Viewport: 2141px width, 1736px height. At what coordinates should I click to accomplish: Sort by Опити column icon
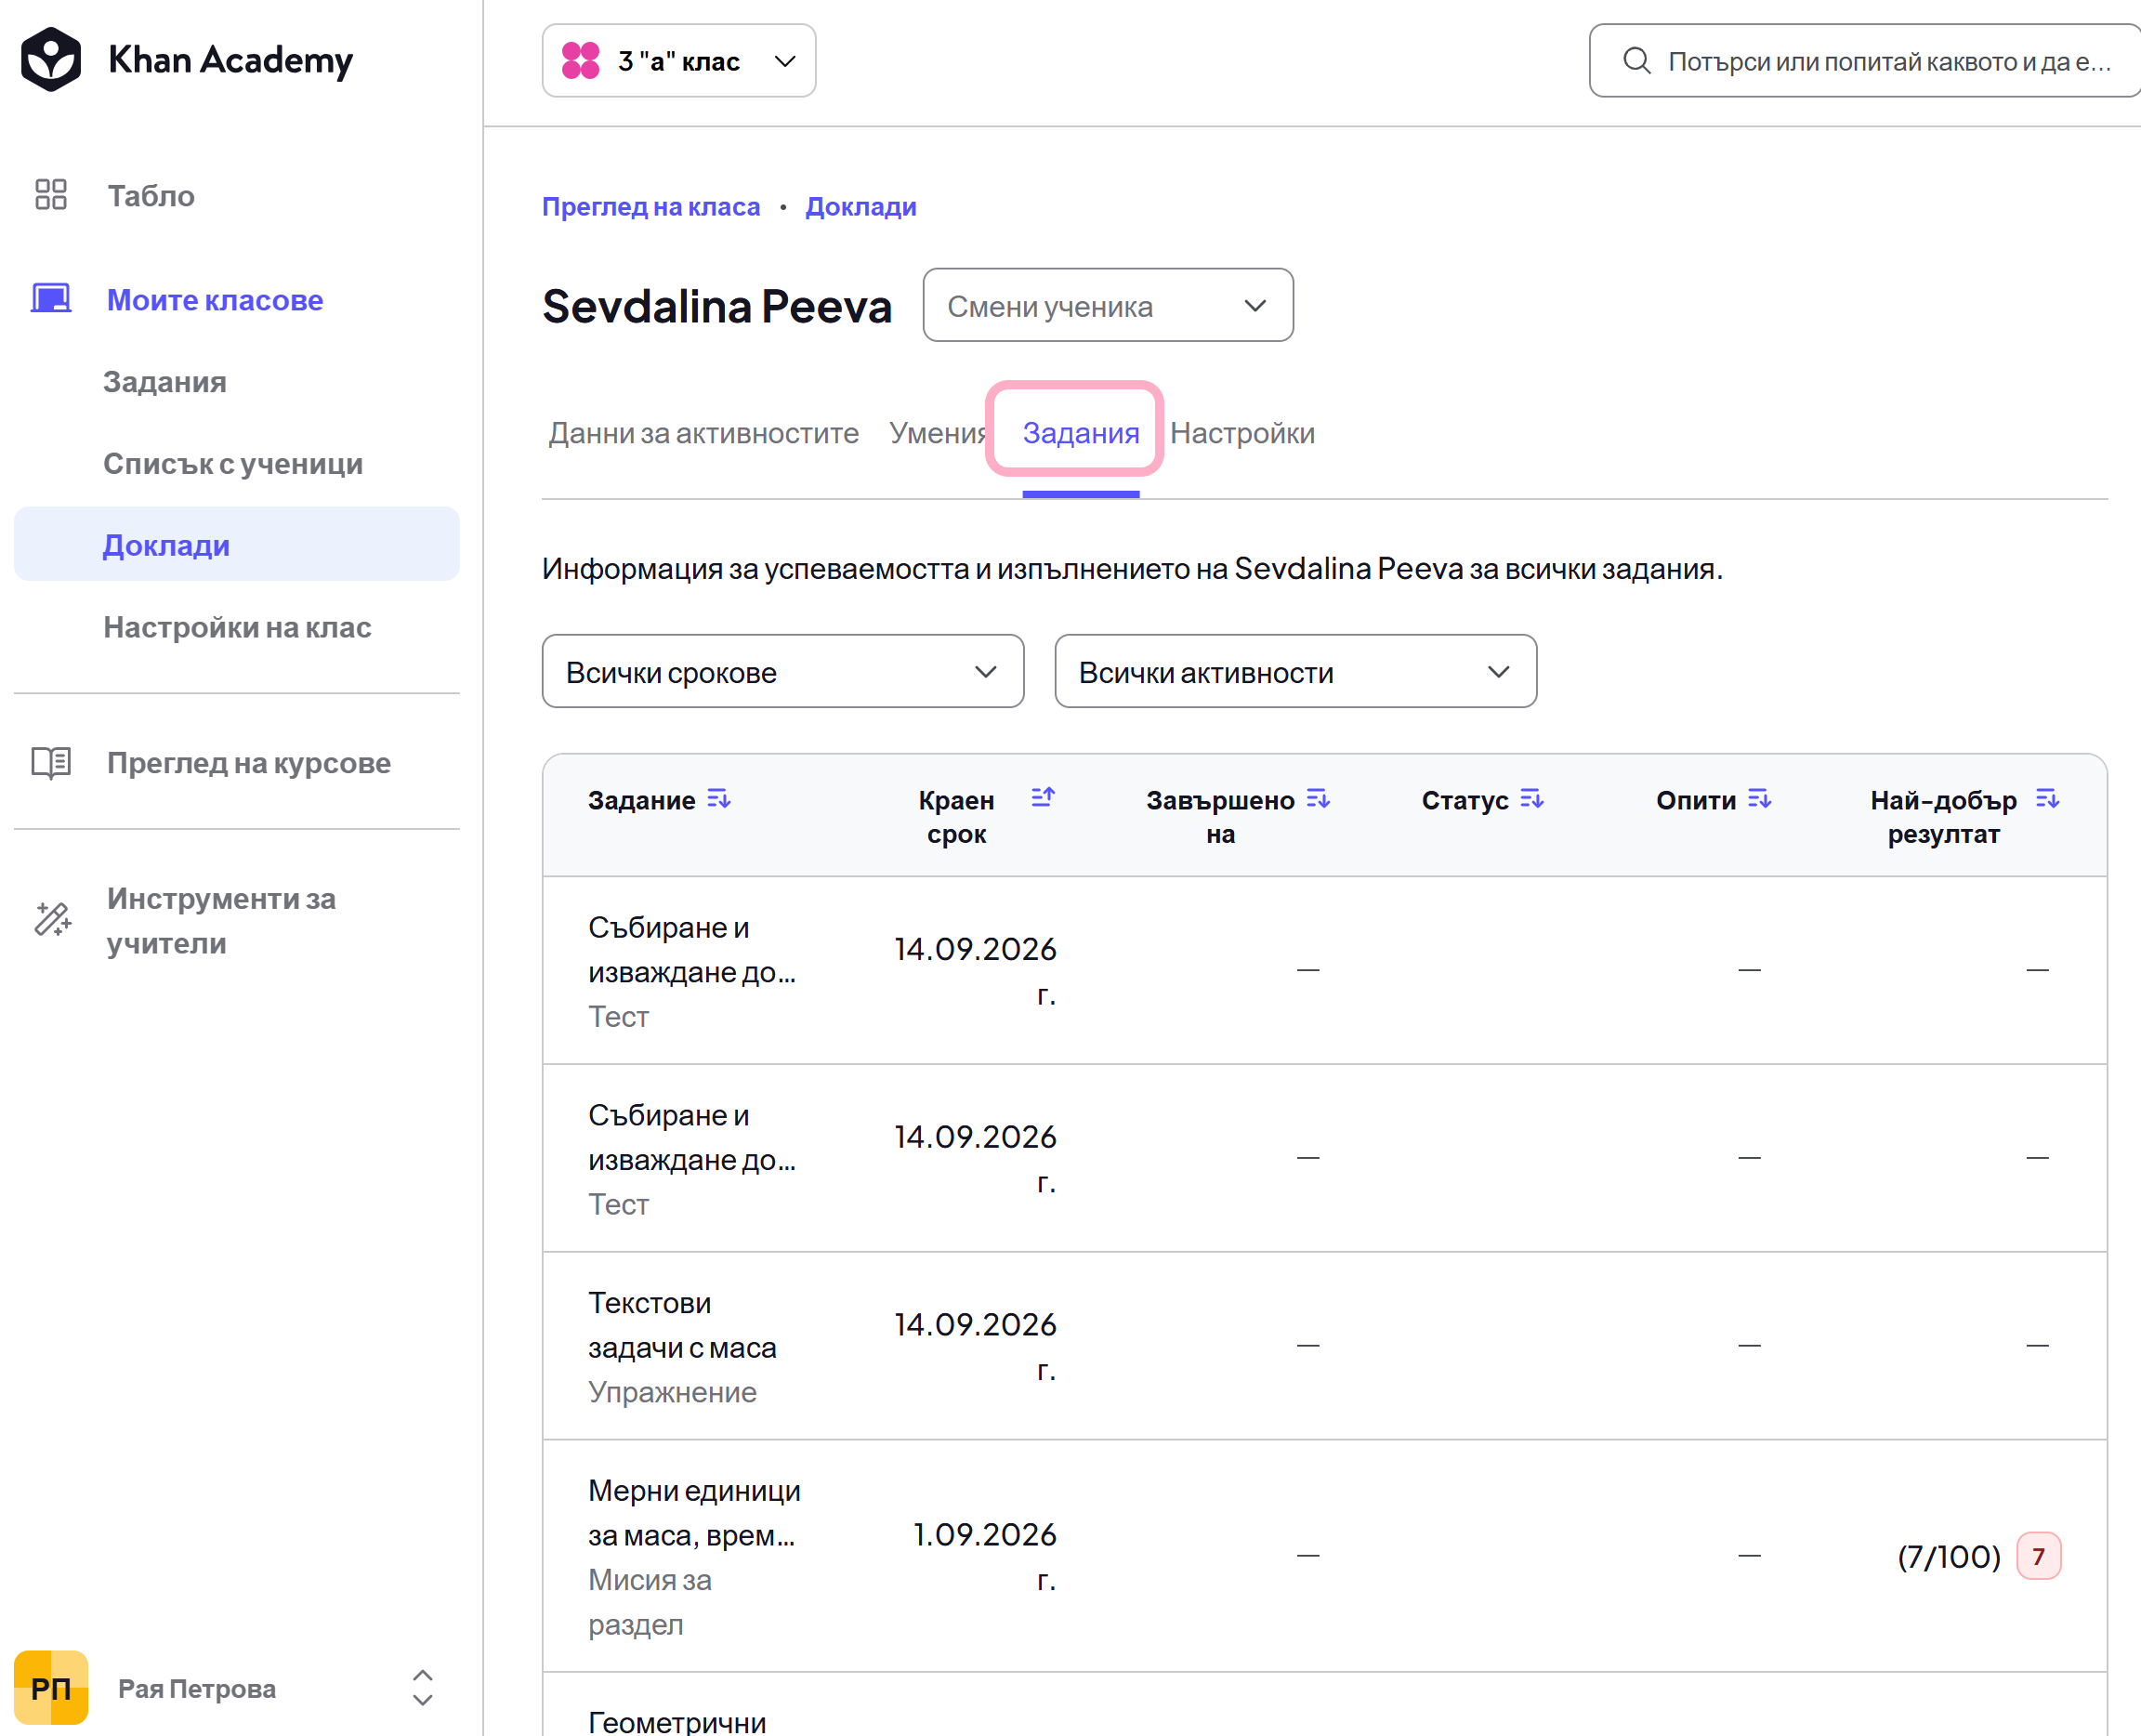(x=1760, y=799)
